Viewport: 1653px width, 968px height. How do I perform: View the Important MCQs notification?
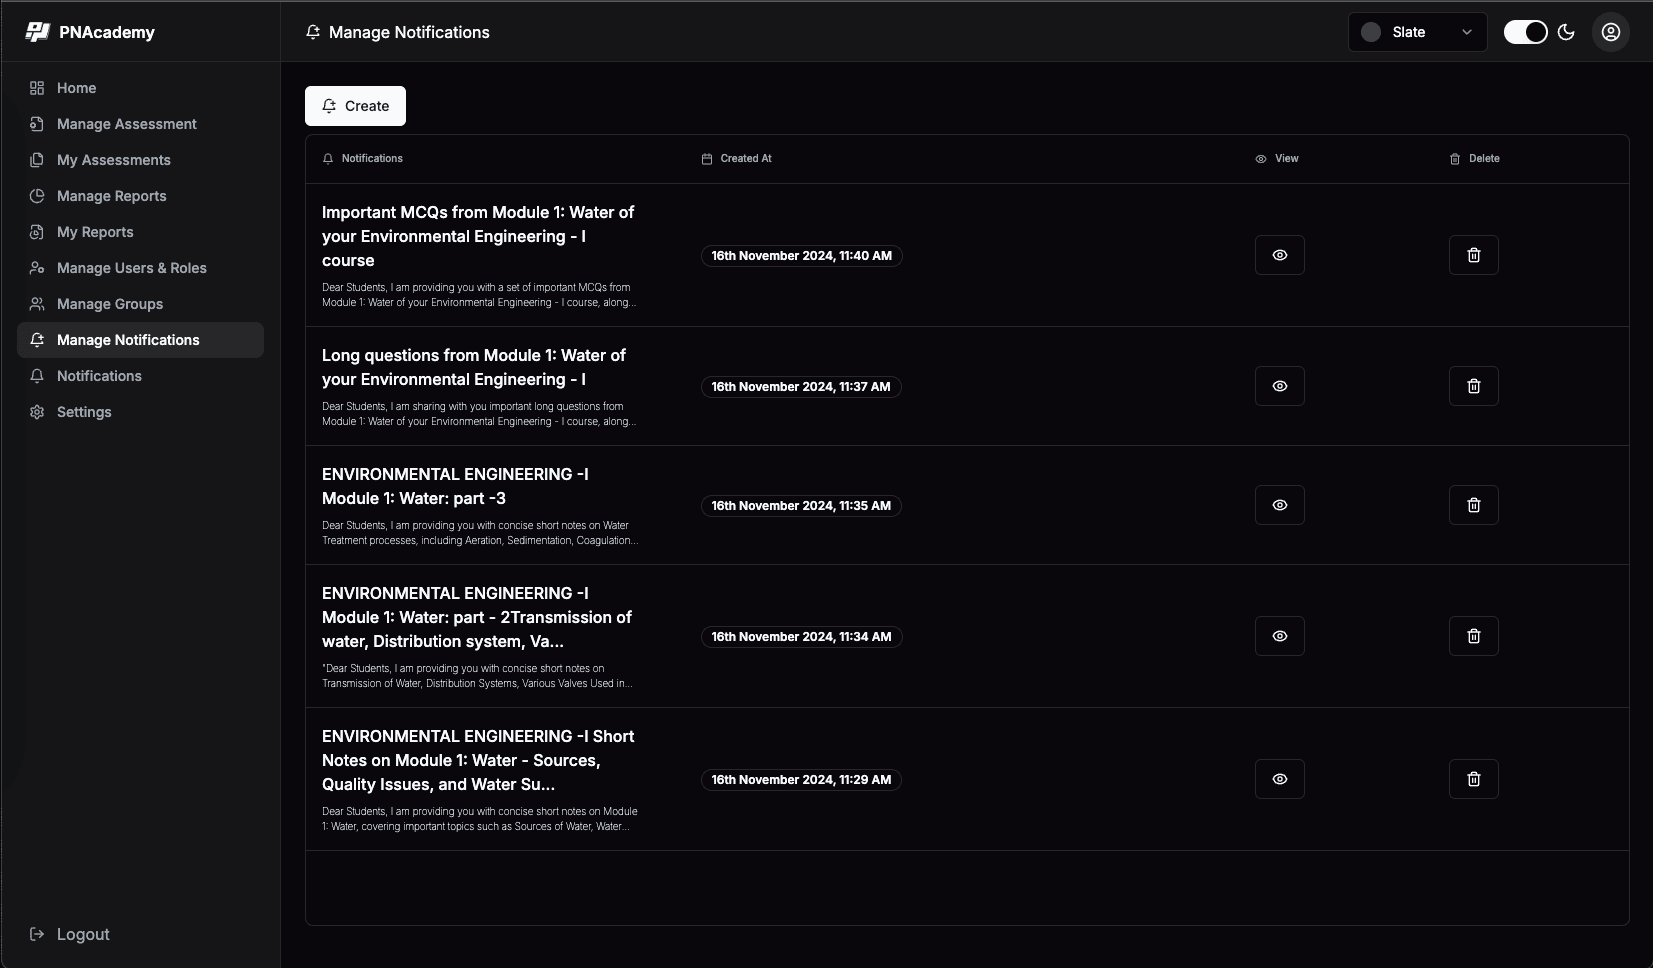[1279, 255]
